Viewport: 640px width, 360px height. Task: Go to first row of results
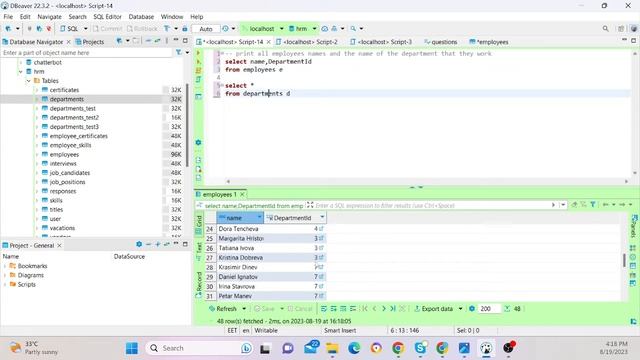click(365, 309)
